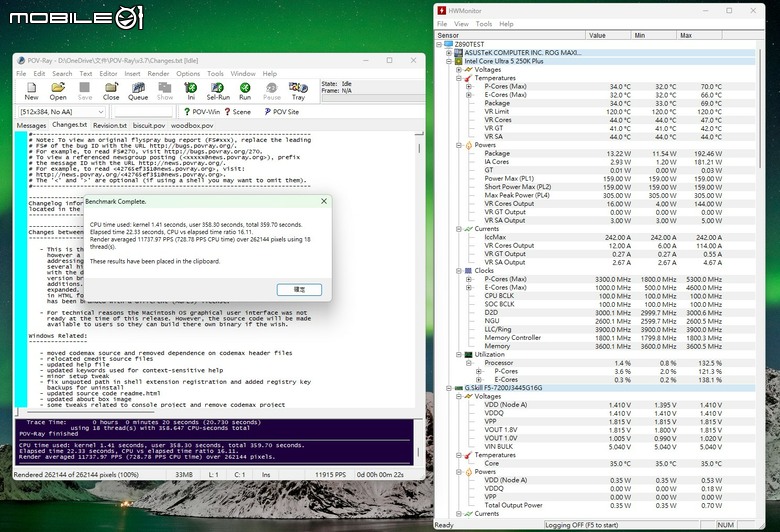The image size is (780, 532).
Task: Collapse the Utilization tree node
Action: pyautogui.click(x=459, y=354)
